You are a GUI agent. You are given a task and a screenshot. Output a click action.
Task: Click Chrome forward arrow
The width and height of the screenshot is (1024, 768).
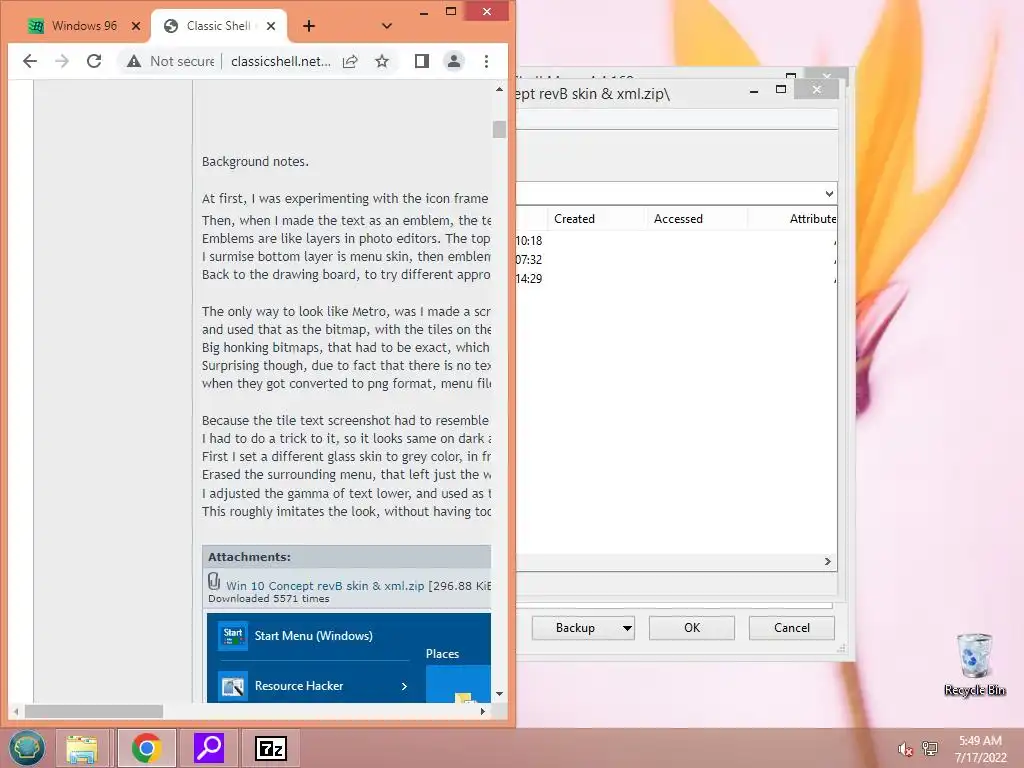tap(62, 61)
